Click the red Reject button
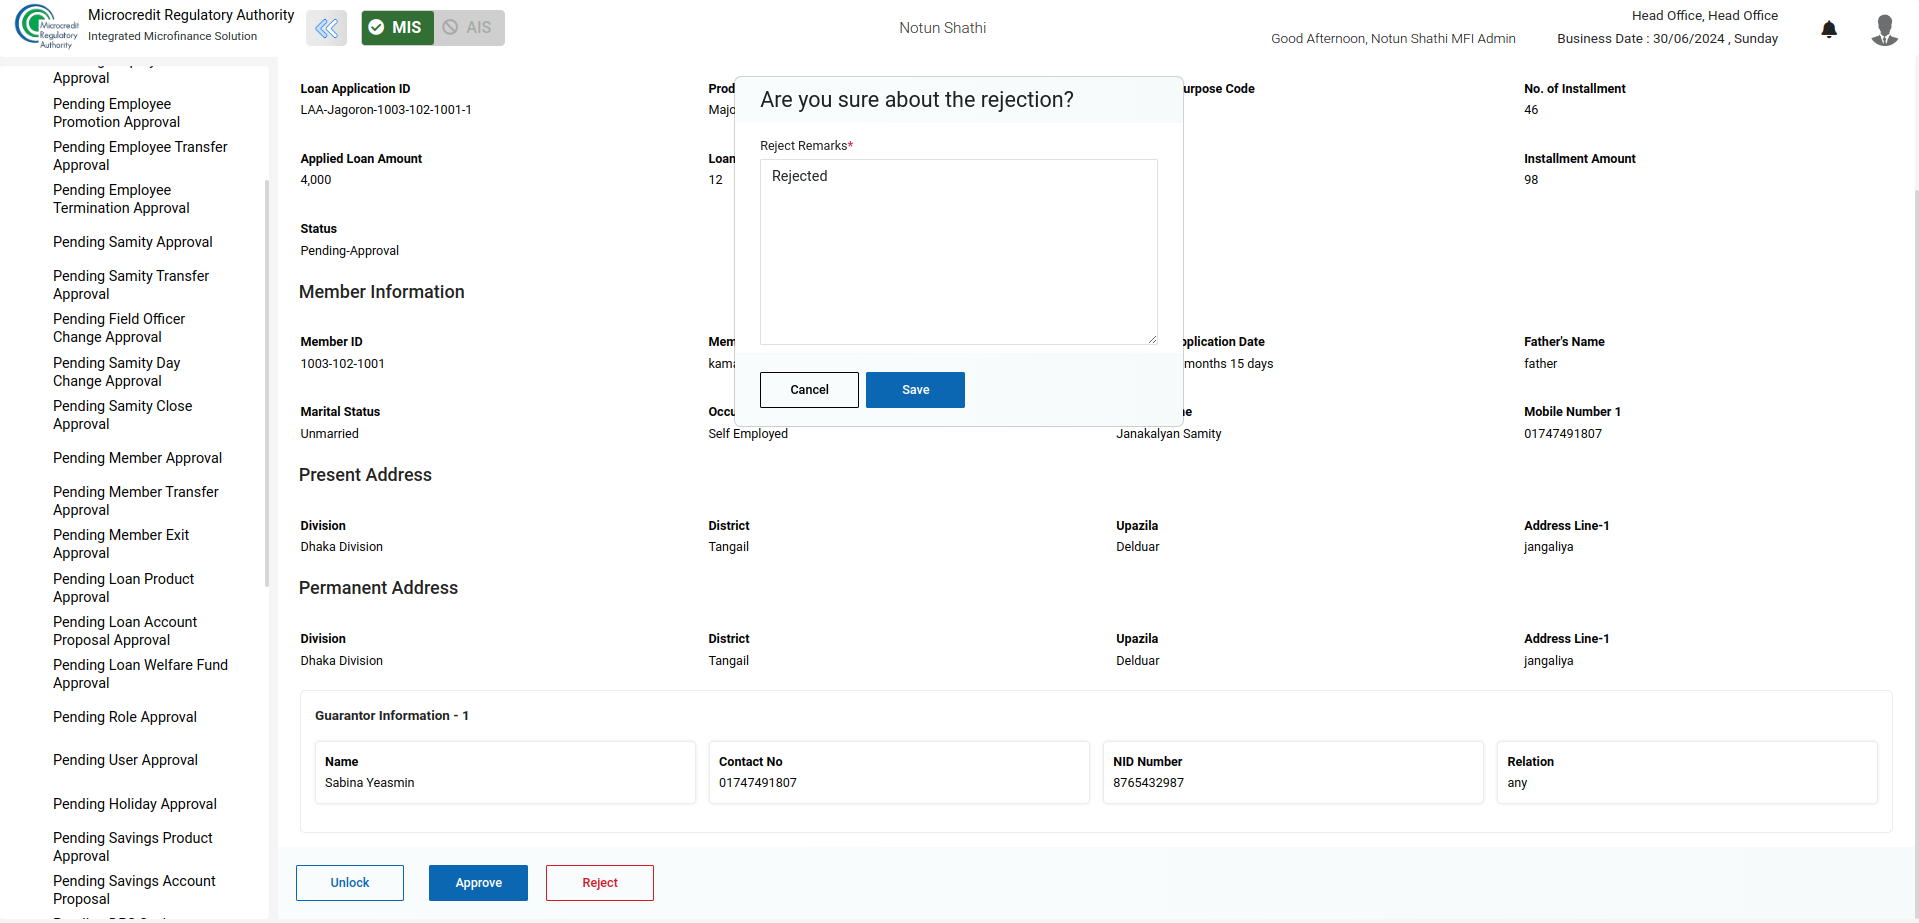The image size is (1919, 923). click(x=599, y=883)
